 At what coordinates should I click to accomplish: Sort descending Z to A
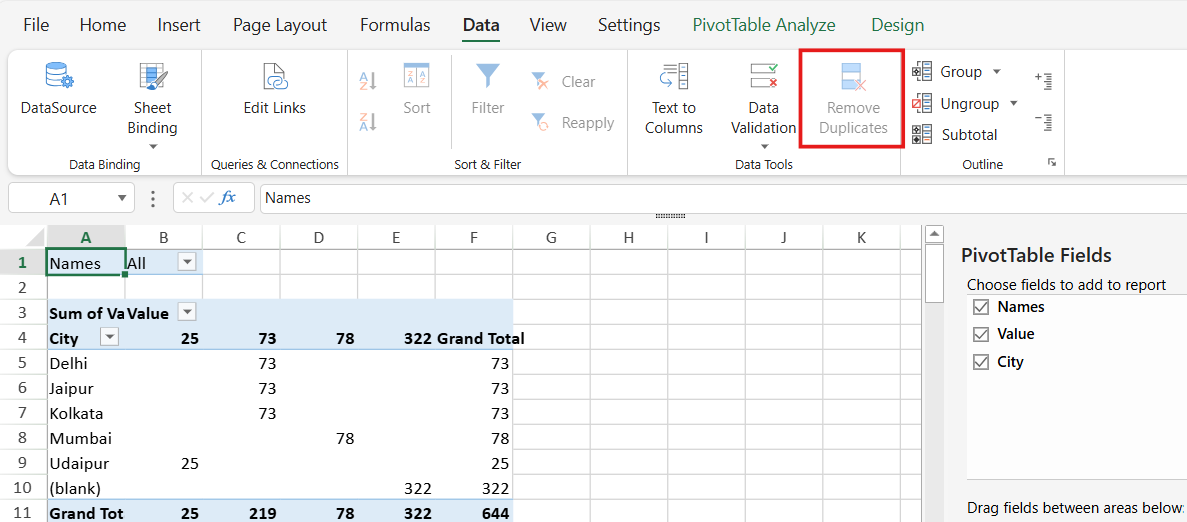[368, 122]
